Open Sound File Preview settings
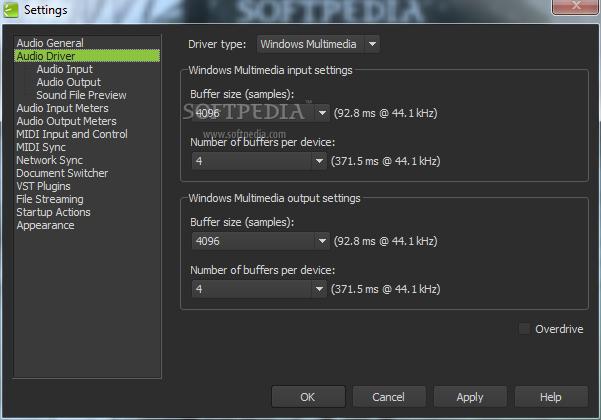The width and height of the screenshot is (601, 420). (x=81, y=95)
